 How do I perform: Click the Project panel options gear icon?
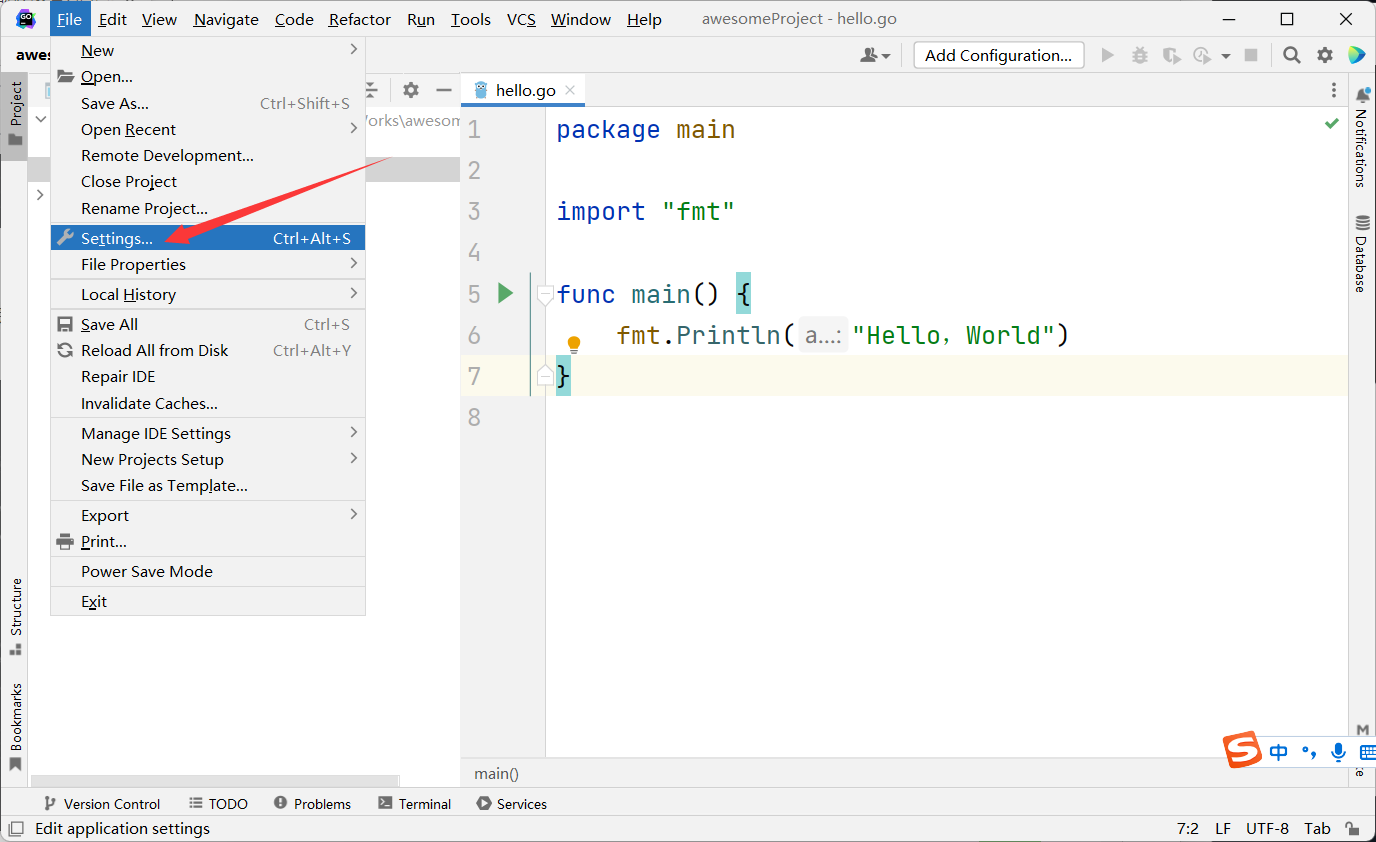[411, 90]
